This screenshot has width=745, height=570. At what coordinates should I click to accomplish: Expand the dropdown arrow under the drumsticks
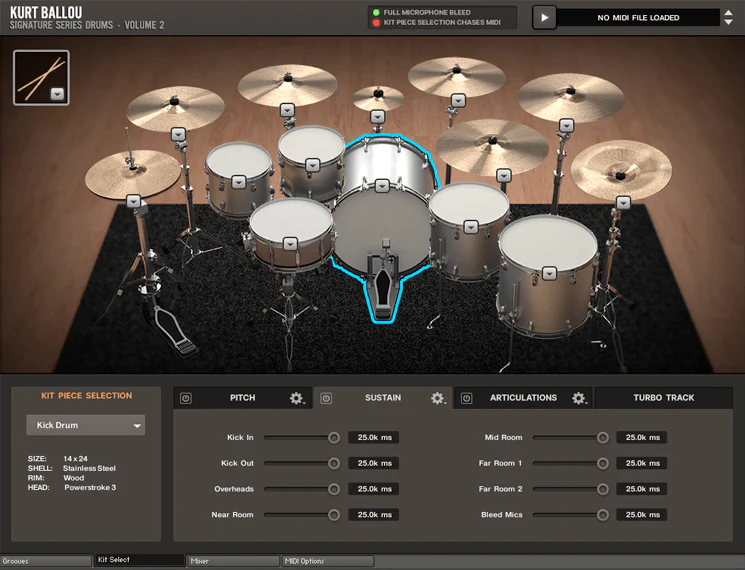(x=57, y=94)
